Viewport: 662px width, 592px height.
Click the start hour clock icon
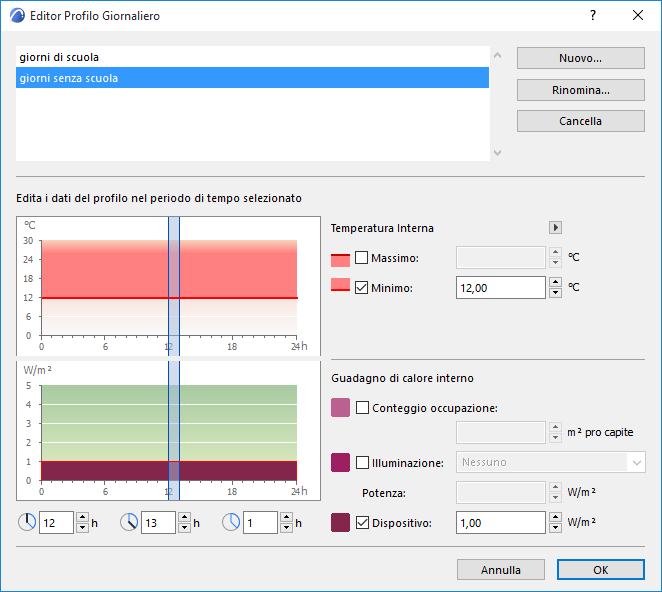click(x=27, y=522)
